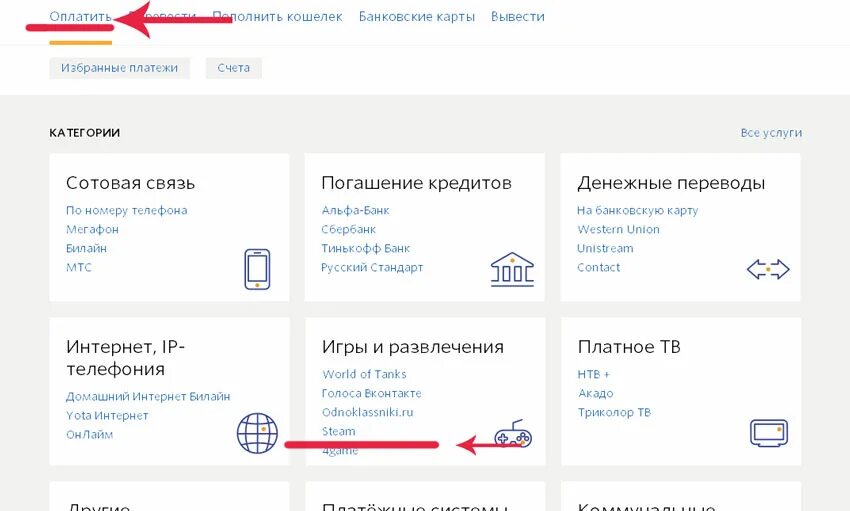Choose На банковскую карту link

click(x=638, y=210)
